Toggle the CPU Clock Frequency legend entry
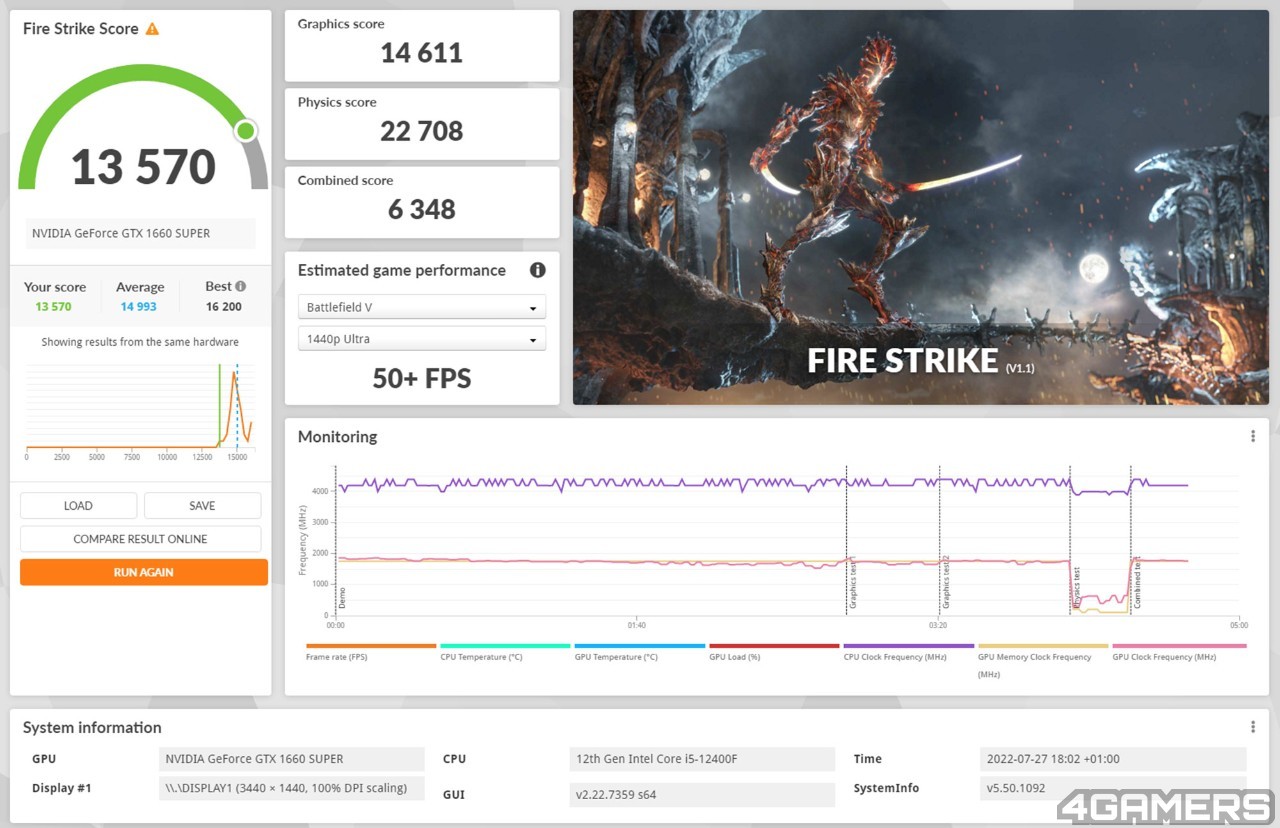Viewport: 1280px width, 828px height. tap(908, 652)
